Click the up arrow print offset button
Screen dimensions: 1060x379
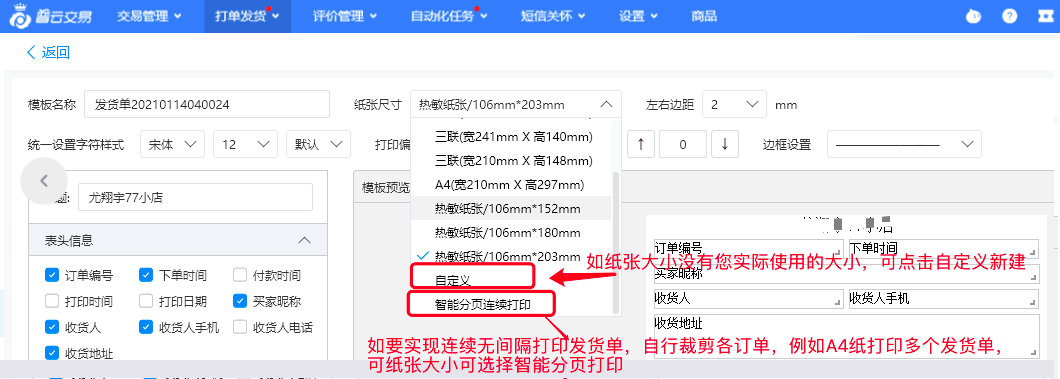[641, 144]
